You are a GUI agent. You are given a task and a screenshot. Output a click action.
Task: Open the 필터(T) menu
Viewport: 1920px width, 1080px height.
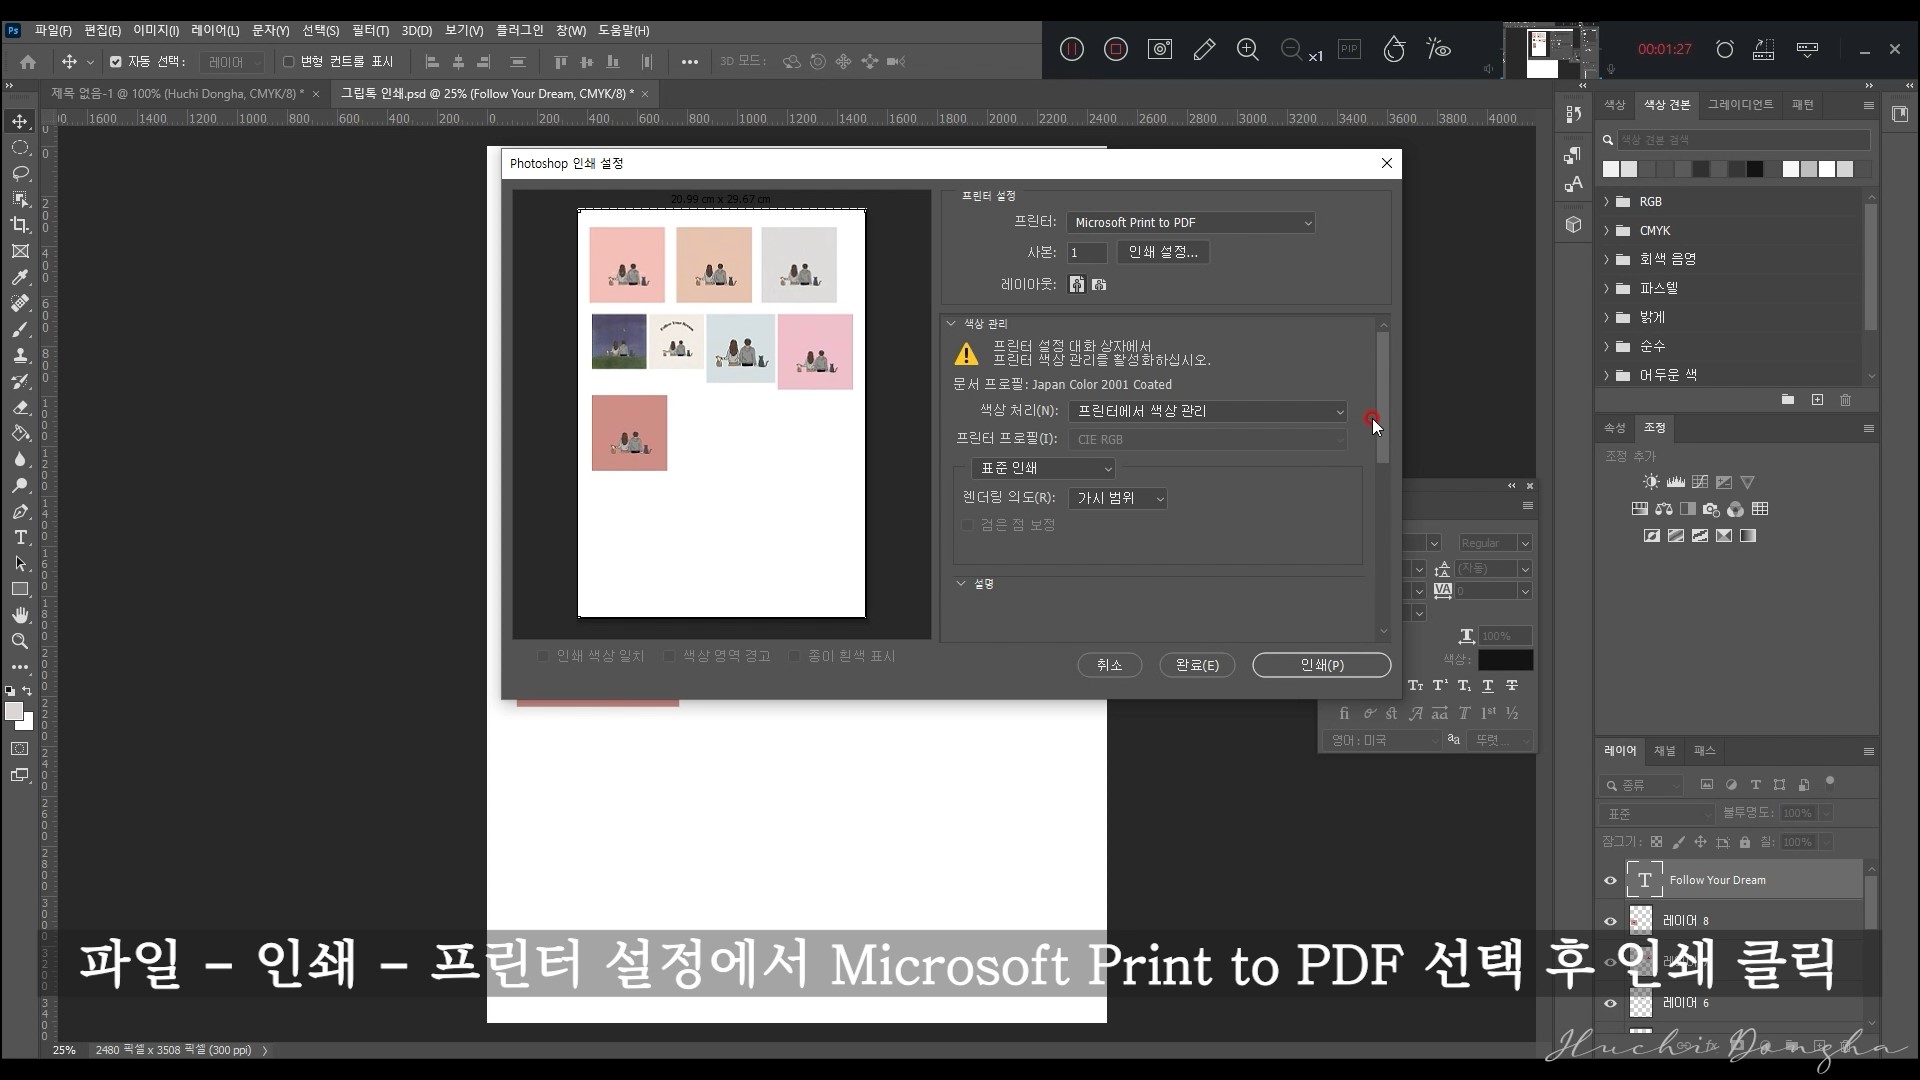point(370,30)
